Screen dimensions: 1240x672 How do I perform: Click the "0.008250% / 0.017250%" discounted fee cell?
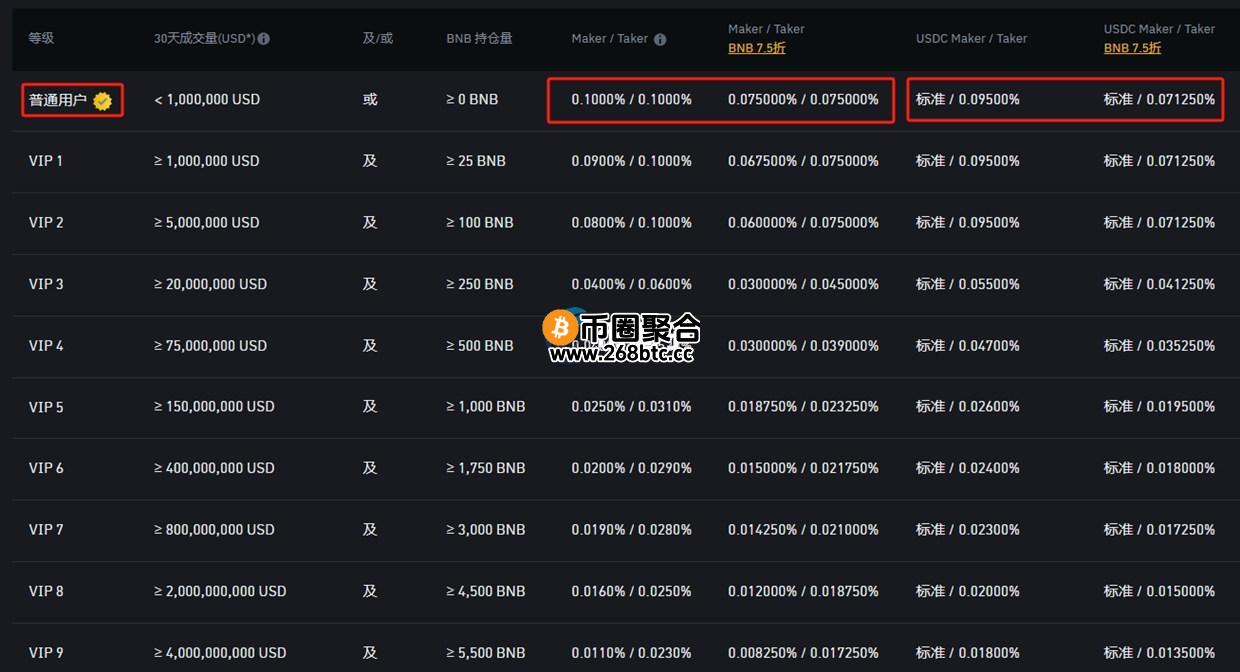click(804, 652)
